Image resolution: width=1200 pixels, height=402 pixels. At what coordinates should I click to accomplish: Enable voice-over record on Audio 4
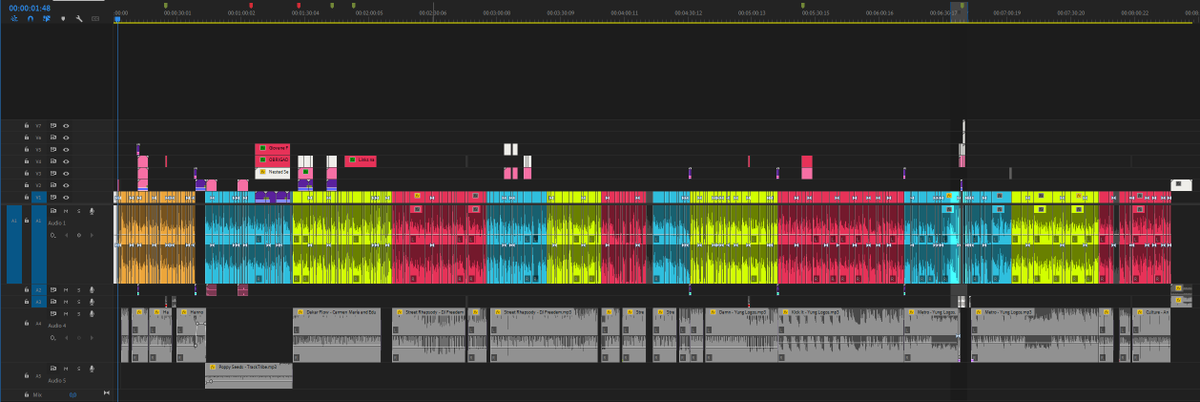[91, 313]
